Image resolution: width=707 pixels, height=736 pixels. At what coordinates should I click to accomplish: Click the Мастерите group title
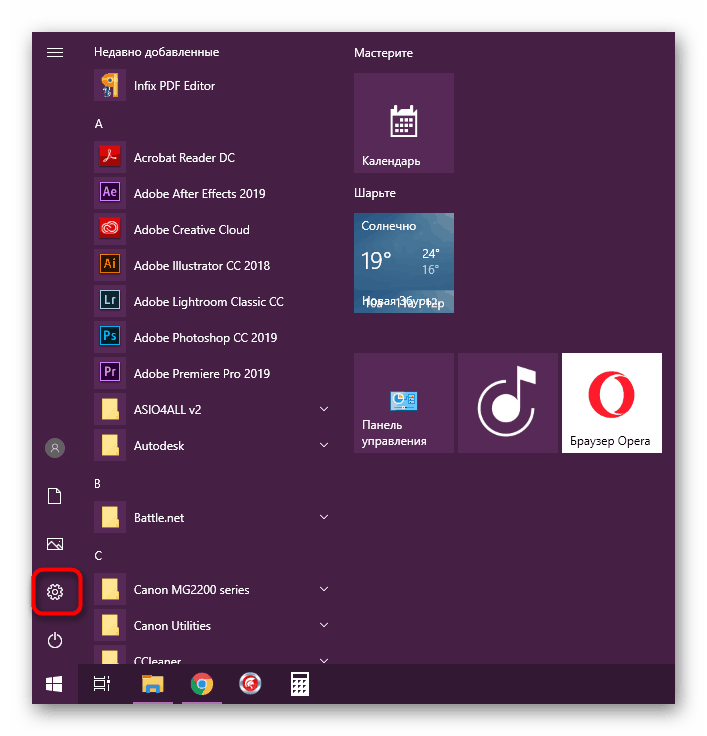pos(384,53)
